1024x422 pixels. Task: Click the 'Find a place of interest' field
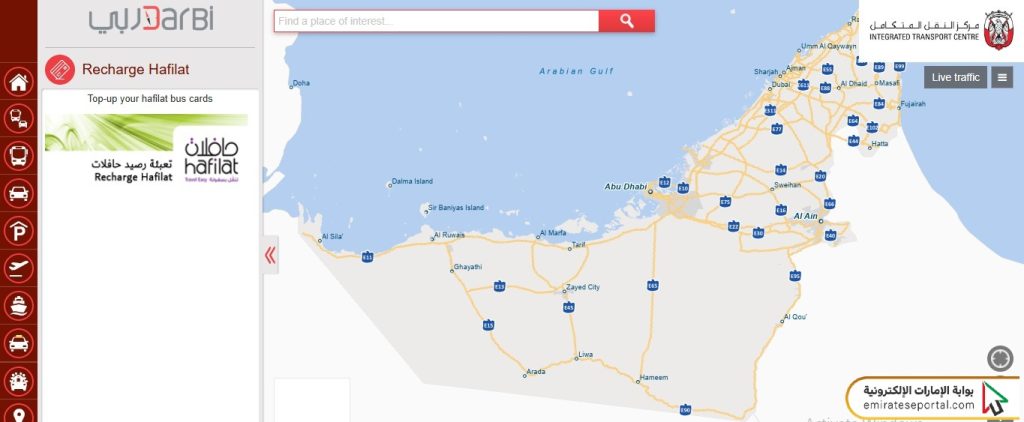[x=436, y=21]
